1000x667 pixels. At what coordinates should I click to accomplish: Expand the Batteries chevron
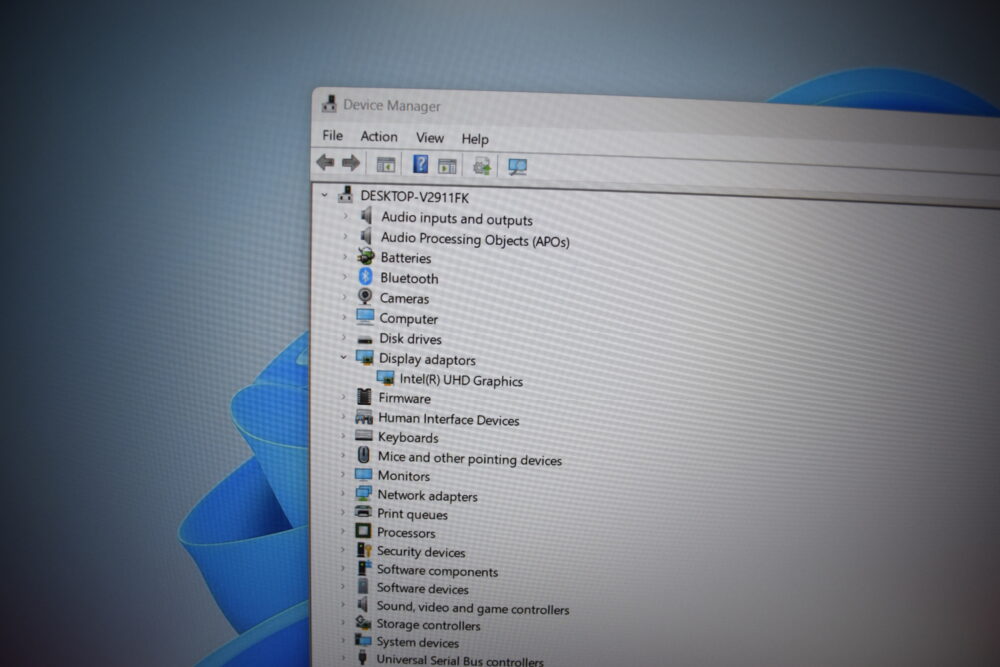[346, 256]
